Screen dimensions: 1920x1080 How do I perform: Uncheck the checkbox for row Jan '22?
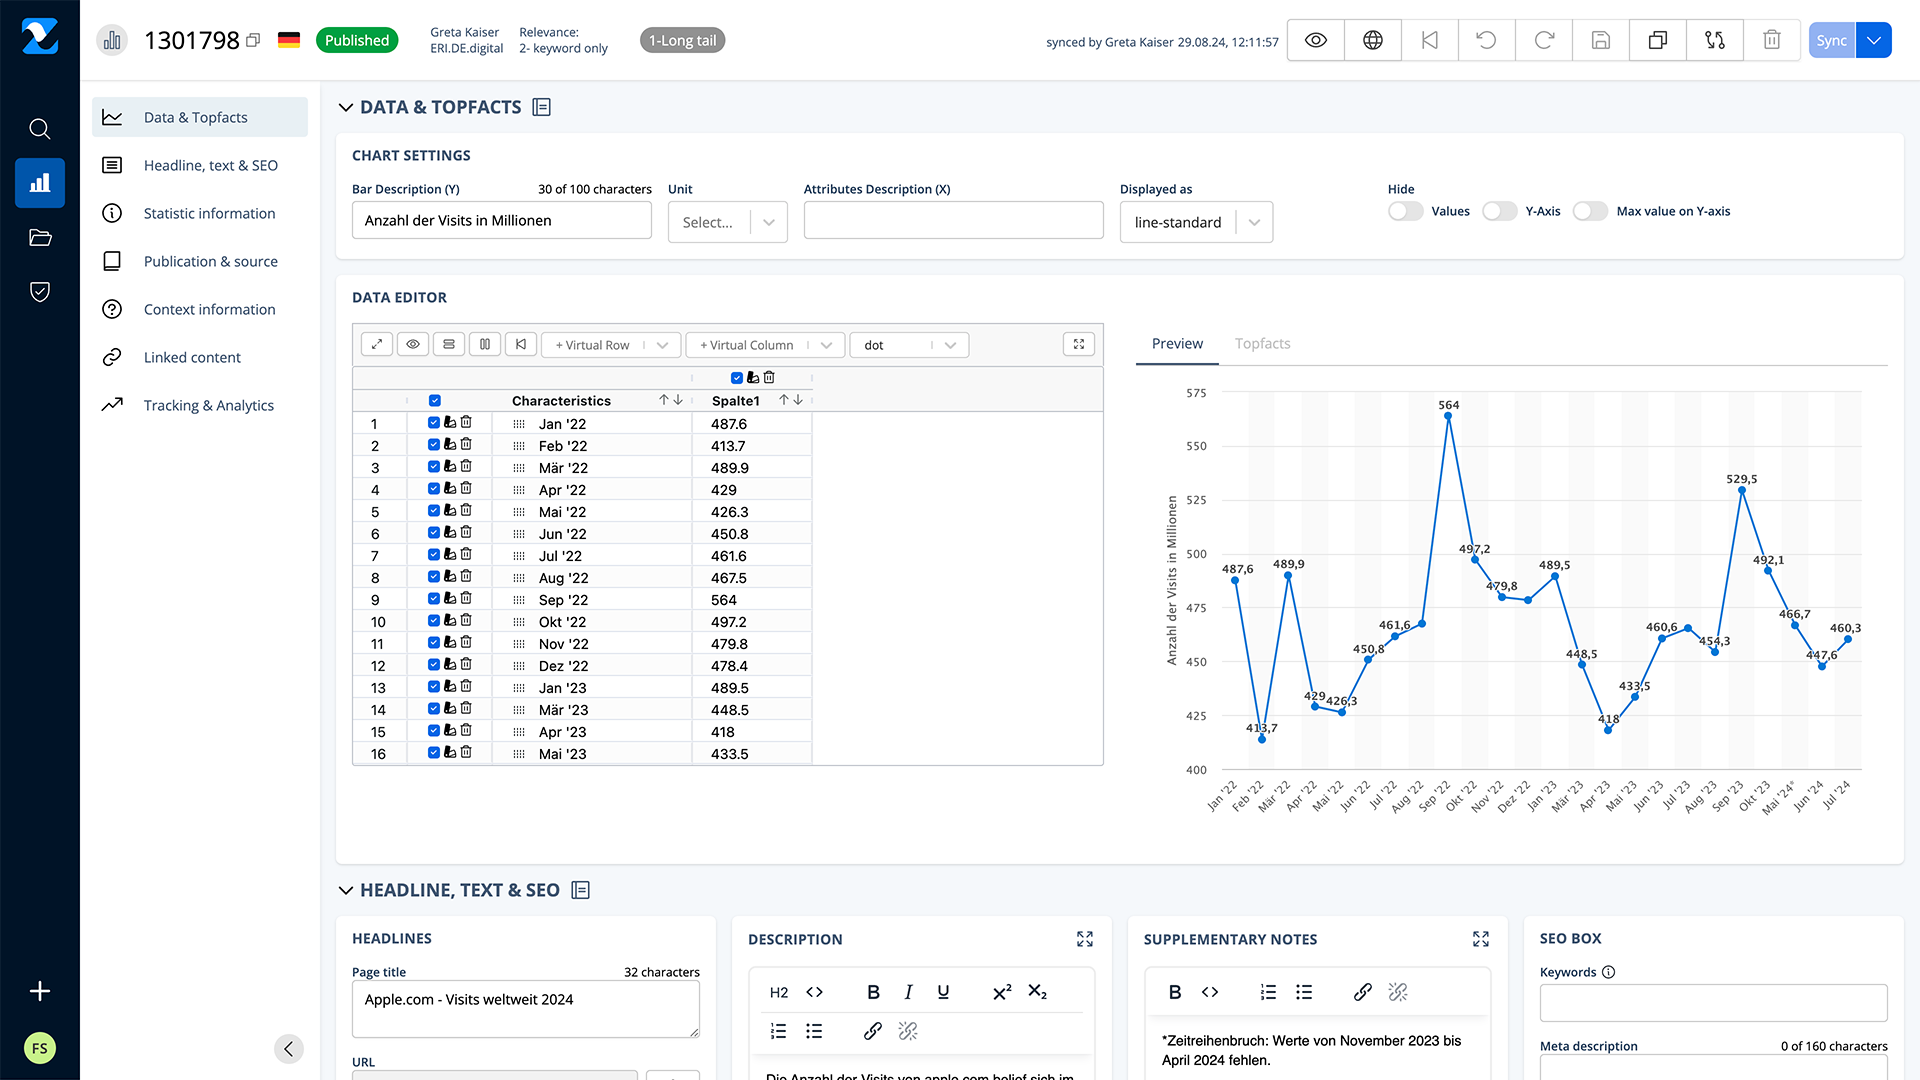point(434,422)
